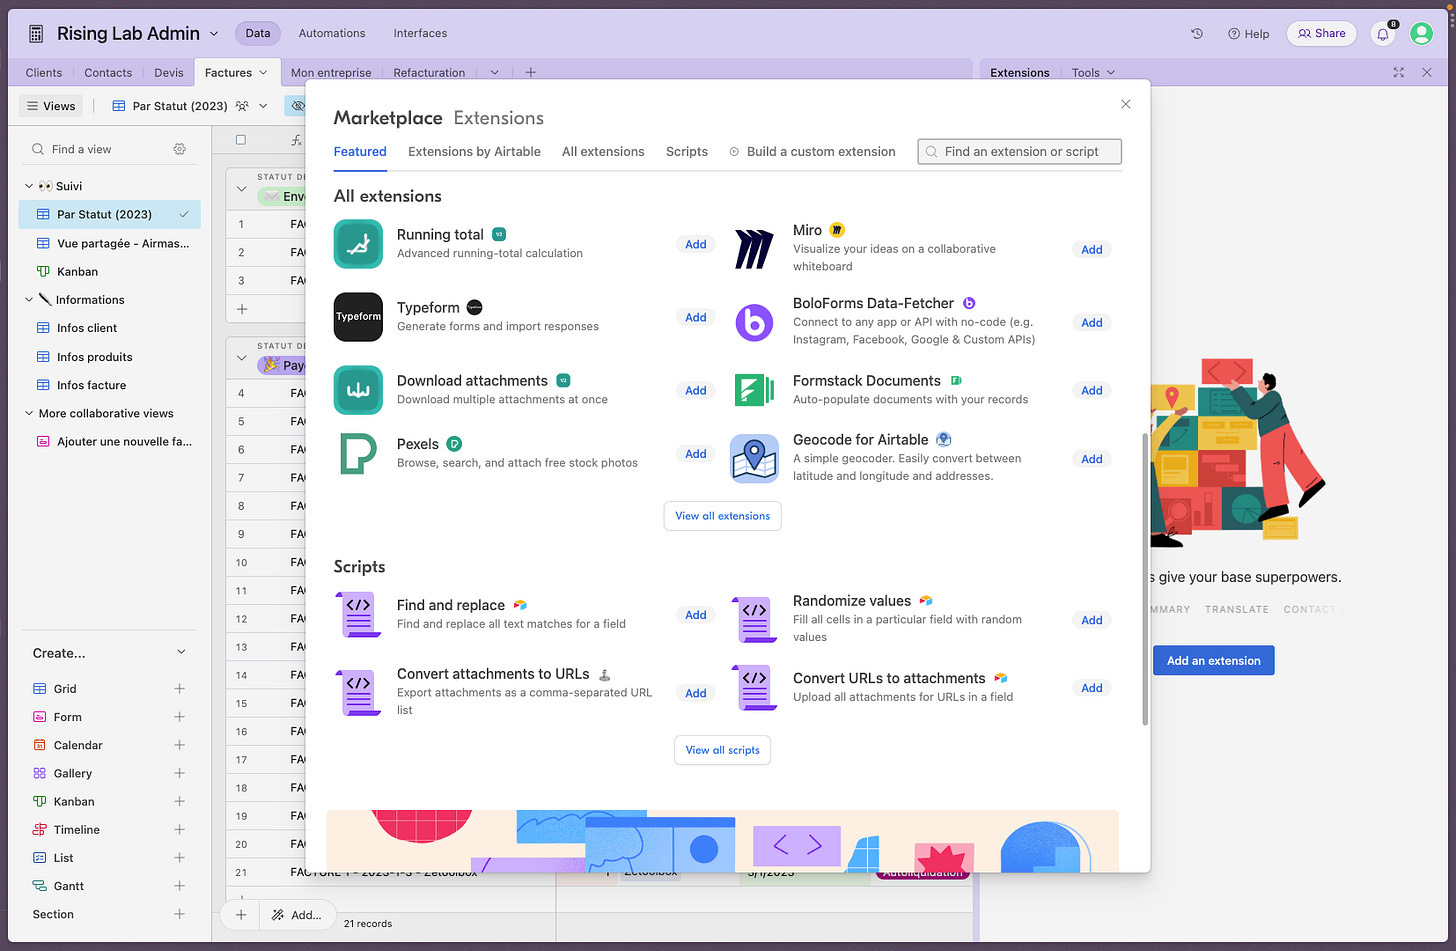Add the Running total extension
The width and height of the screenshot is (1456, 951).
[696, 244]
